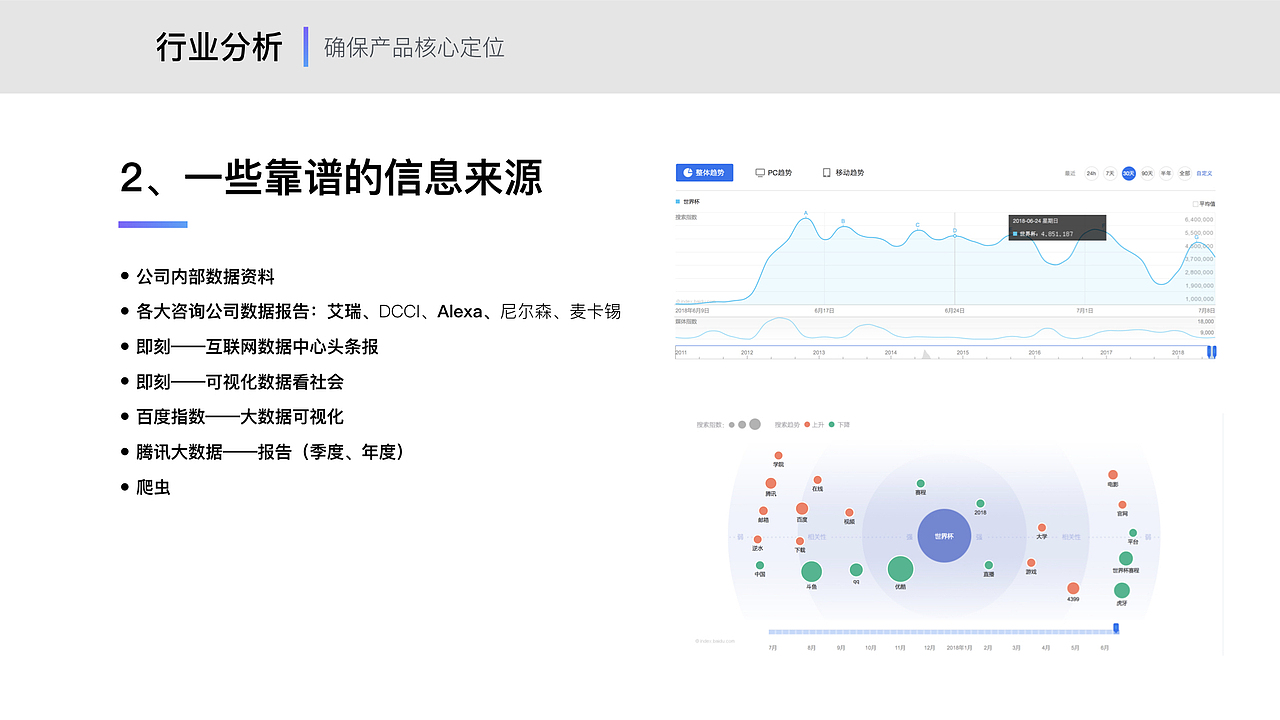The height and width of the screenshot is (720, 1280).
Task: Click the tablet icon beside 移动趋势
Action: pyautogui.click(x=826, y=173)
